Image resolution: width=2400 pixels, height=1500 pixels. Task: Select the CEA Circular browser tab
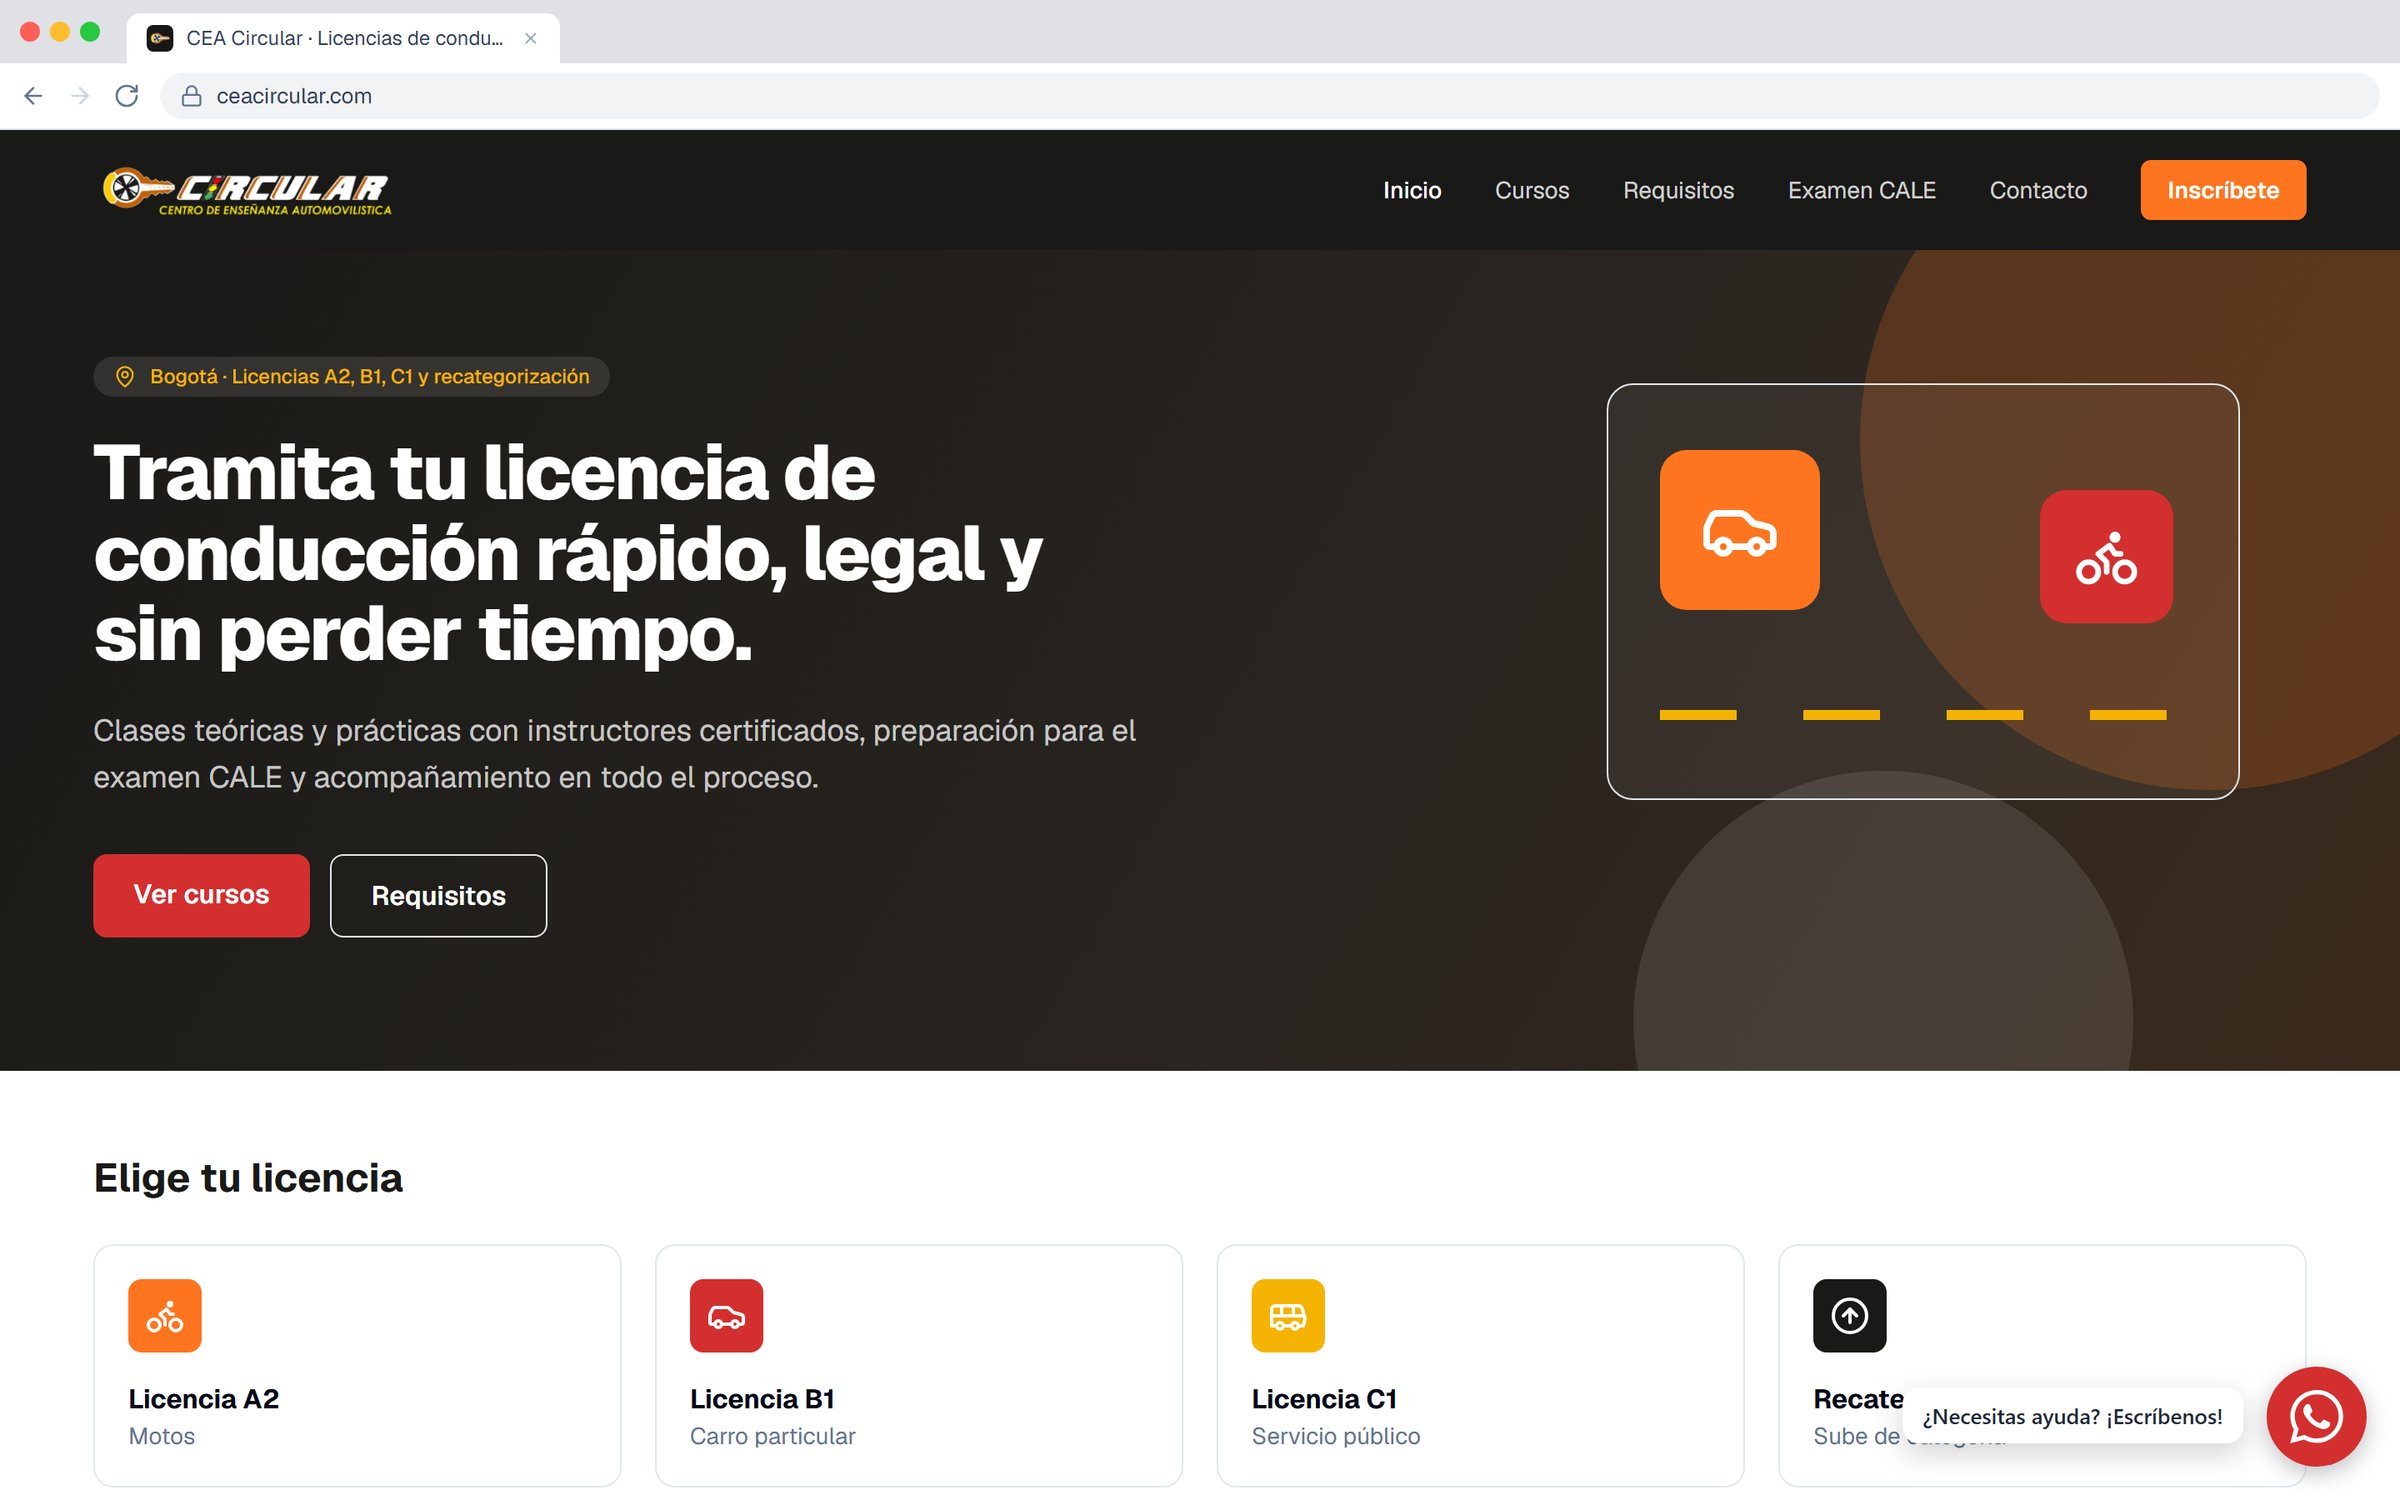pos(343,38)
